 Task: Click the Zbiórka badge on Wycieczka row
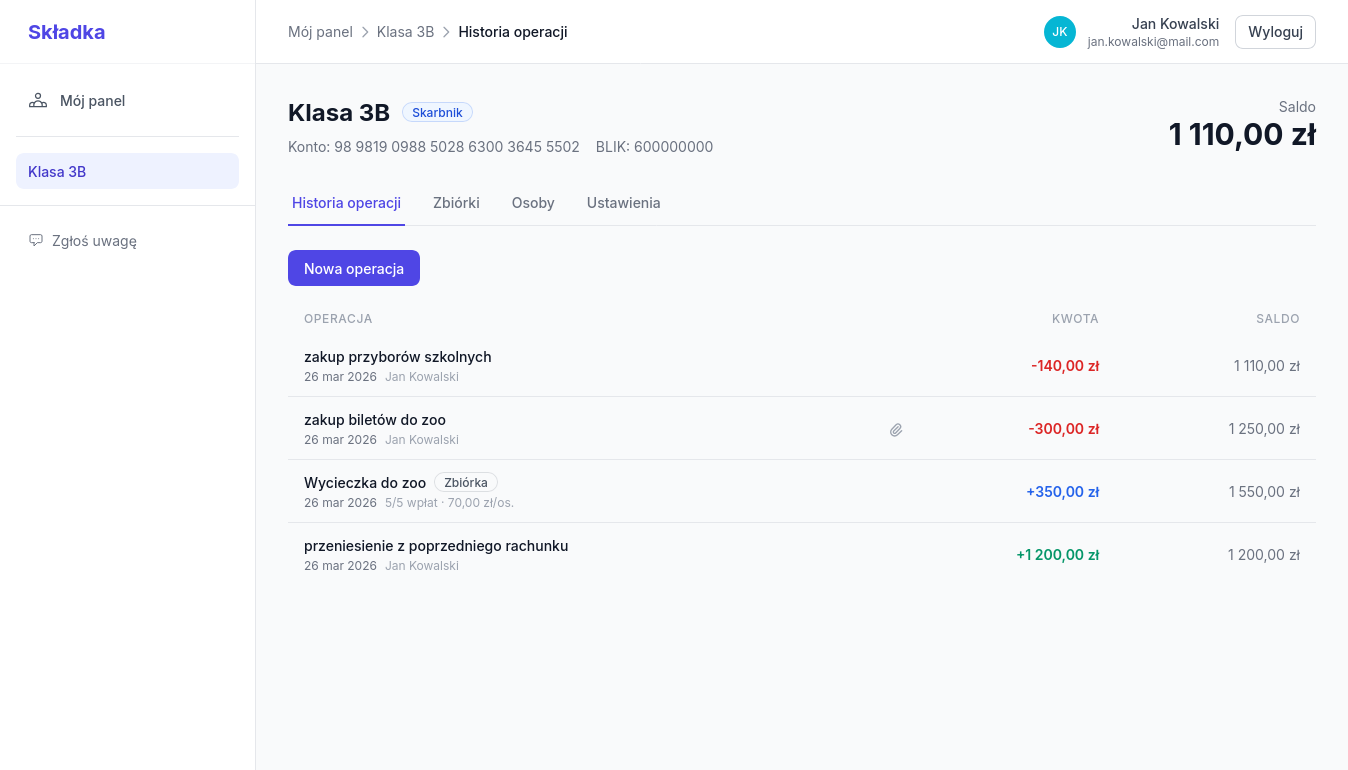[465, 483]
